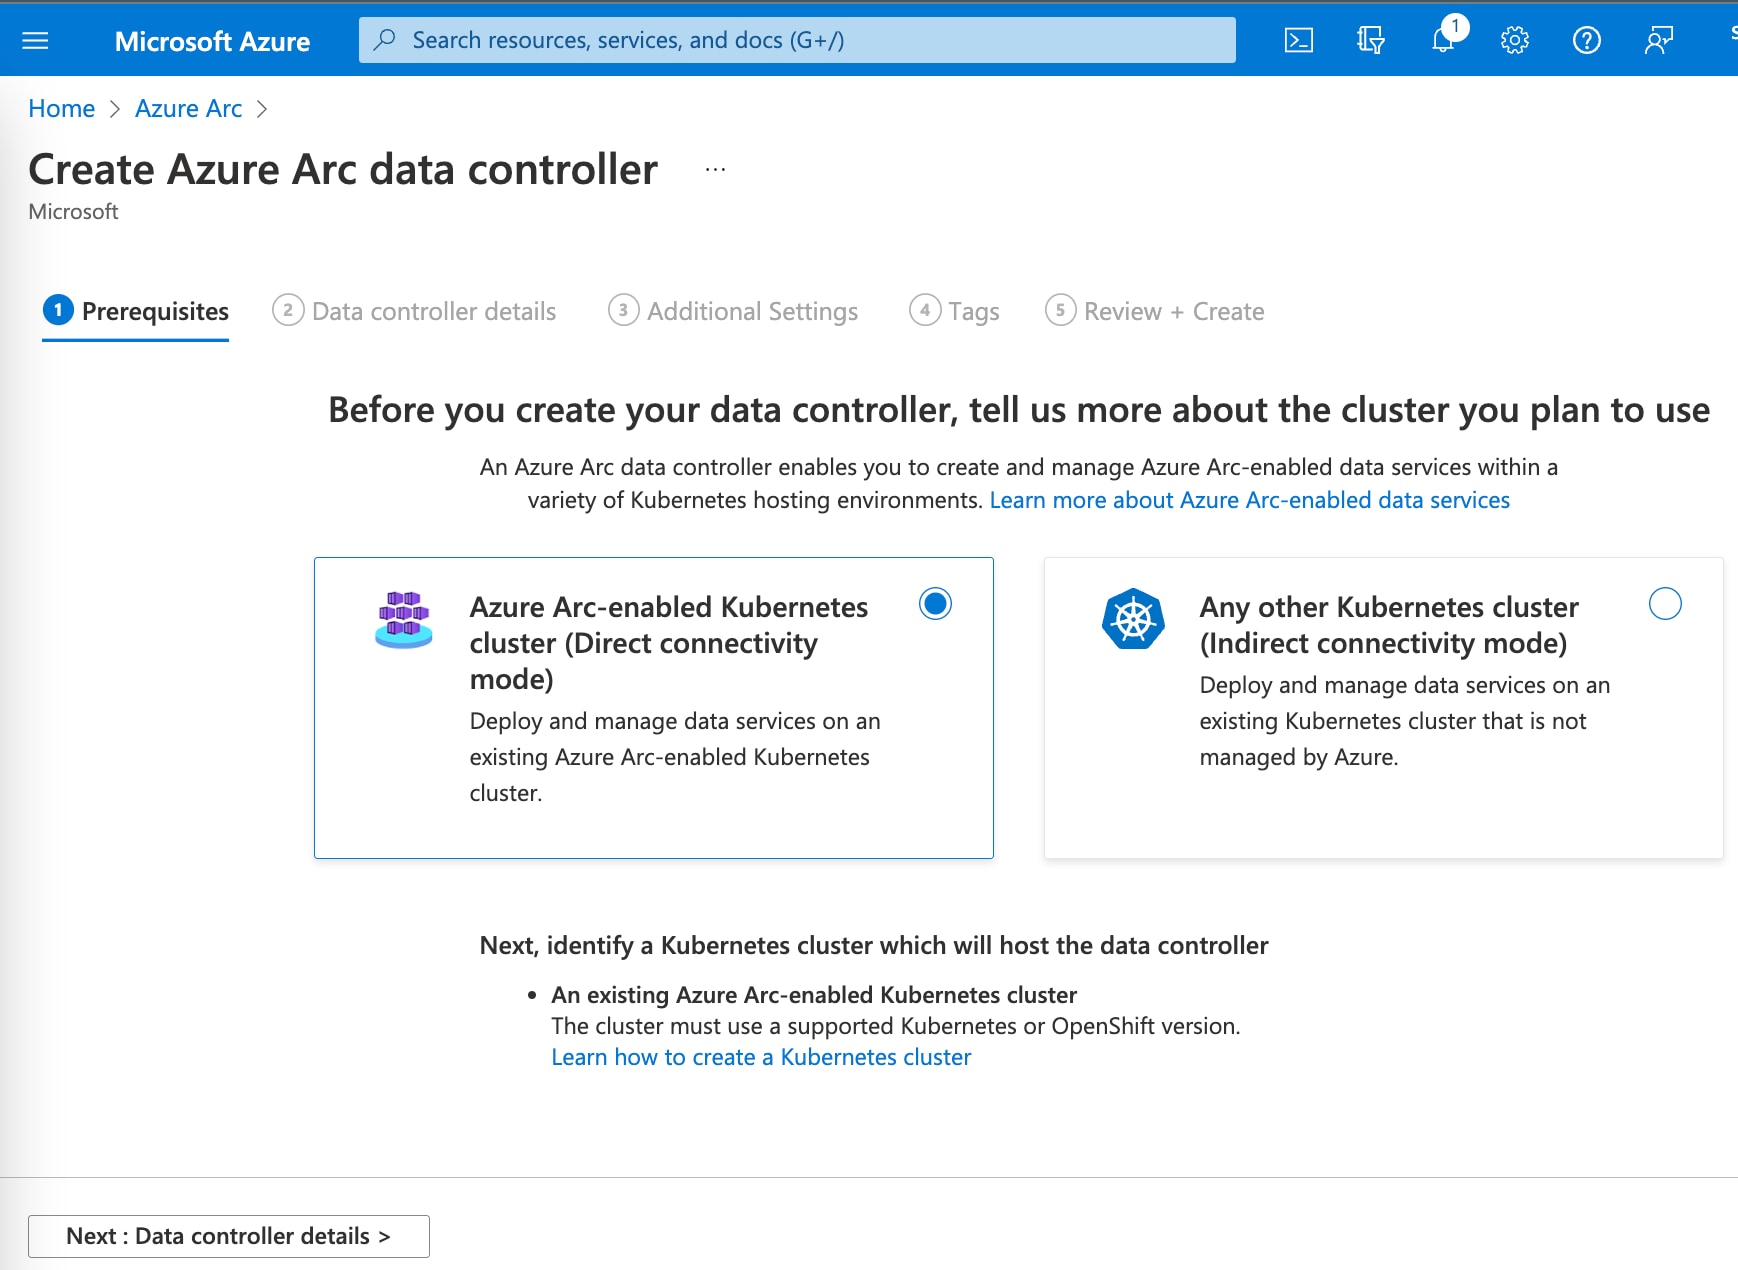The width and height of the screenshot is (1738, 1270).
Task: Click the search magnifier icon
Action: pyautogui.click(x=384, y=40)
